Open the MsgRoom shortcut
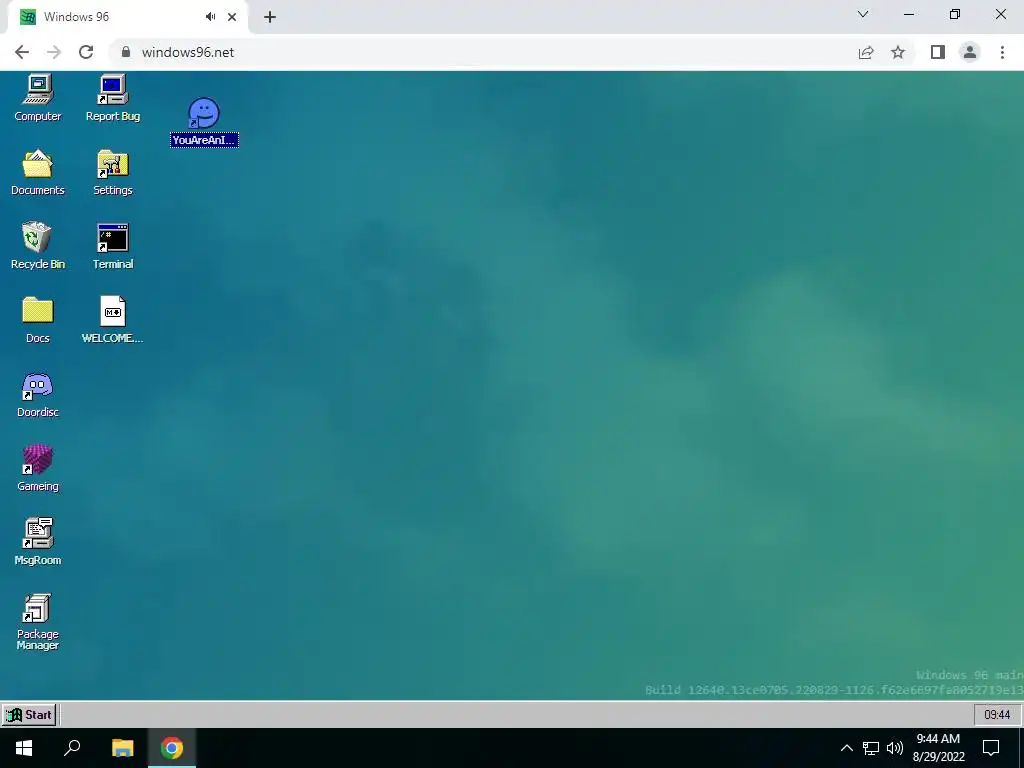The image size is (1024, 768). tap(37, 542)
